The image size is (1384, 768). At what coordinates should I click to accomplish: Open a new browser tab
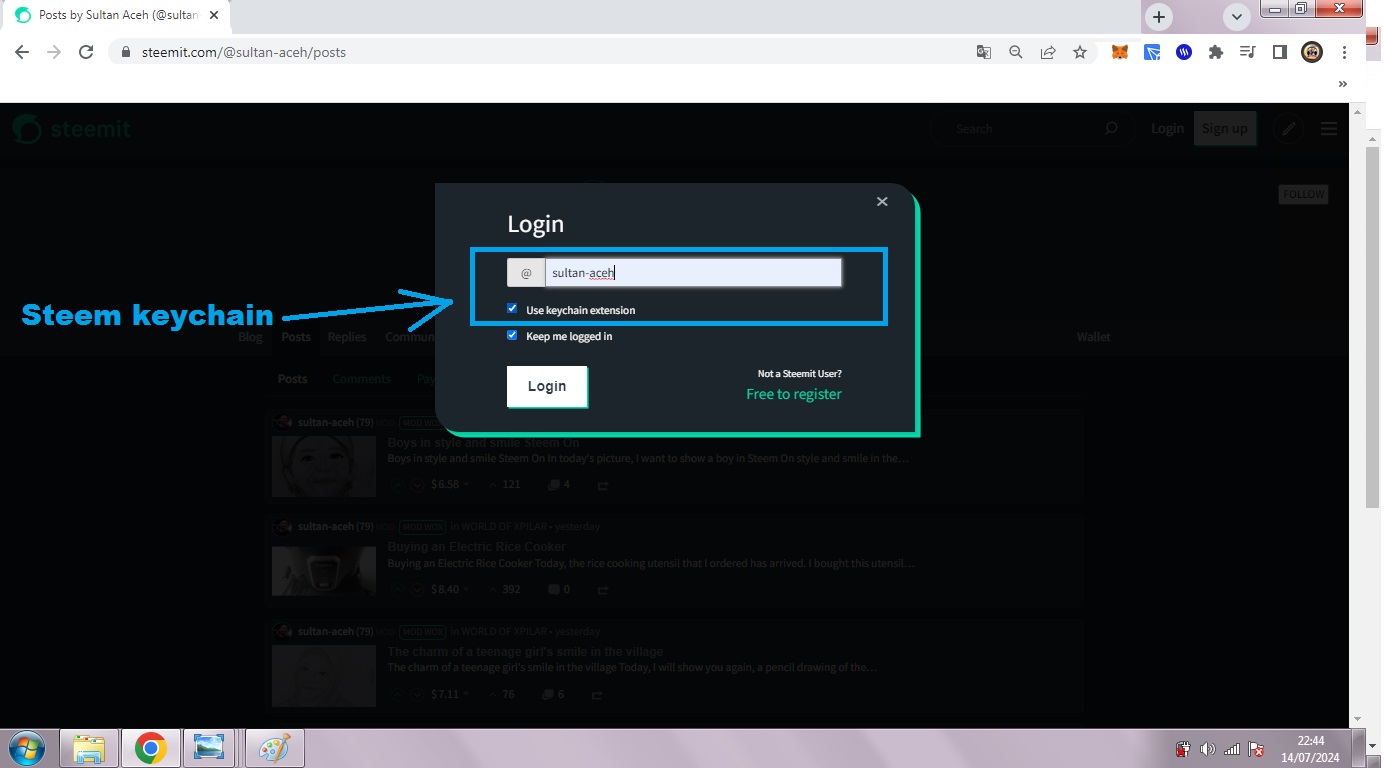[x=1159, y=17]
